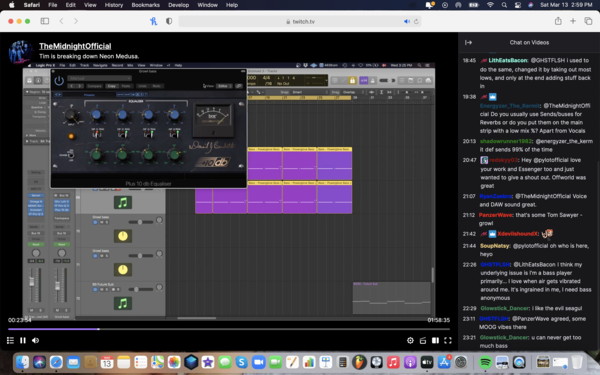Reload the twitch.tv page
The height and width of the screenshot is (375, 600).
click(416, 21)
